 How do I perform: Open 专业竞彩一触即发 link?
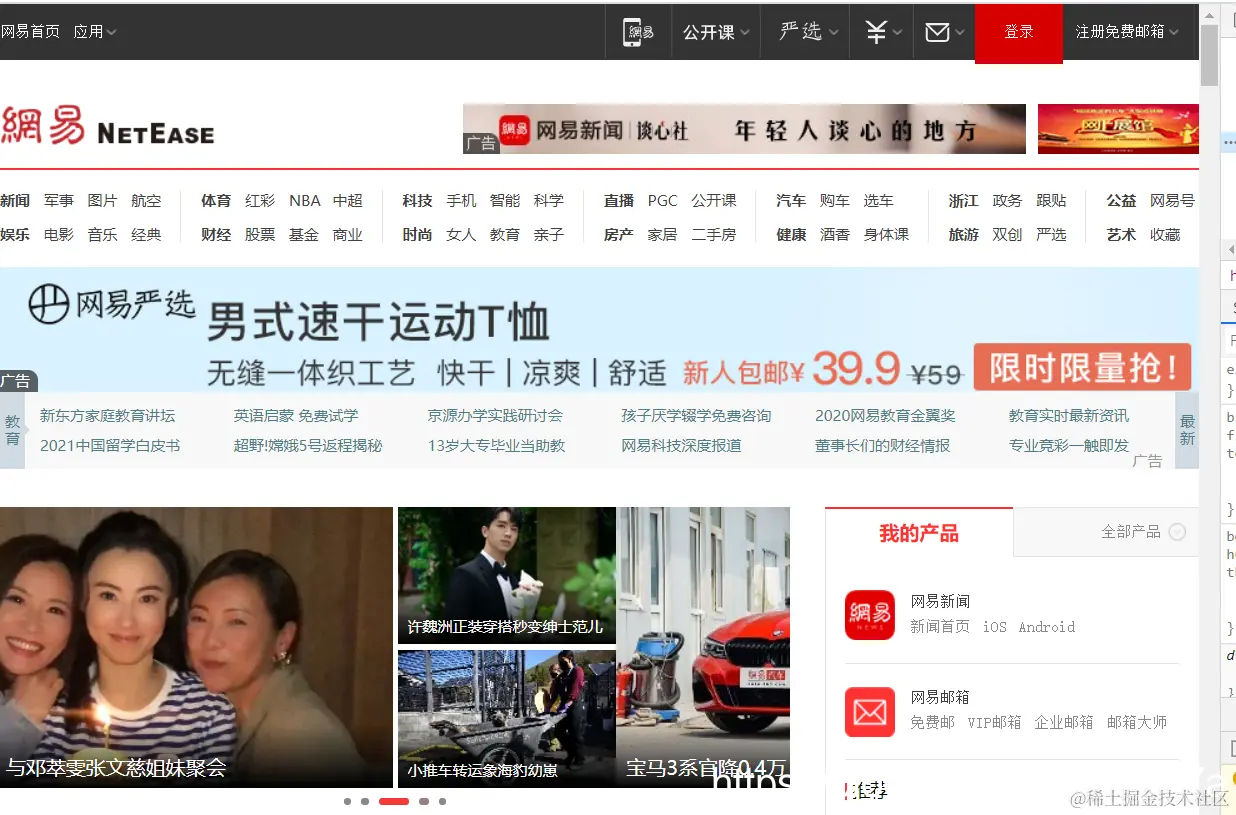tap(1069, 446)
